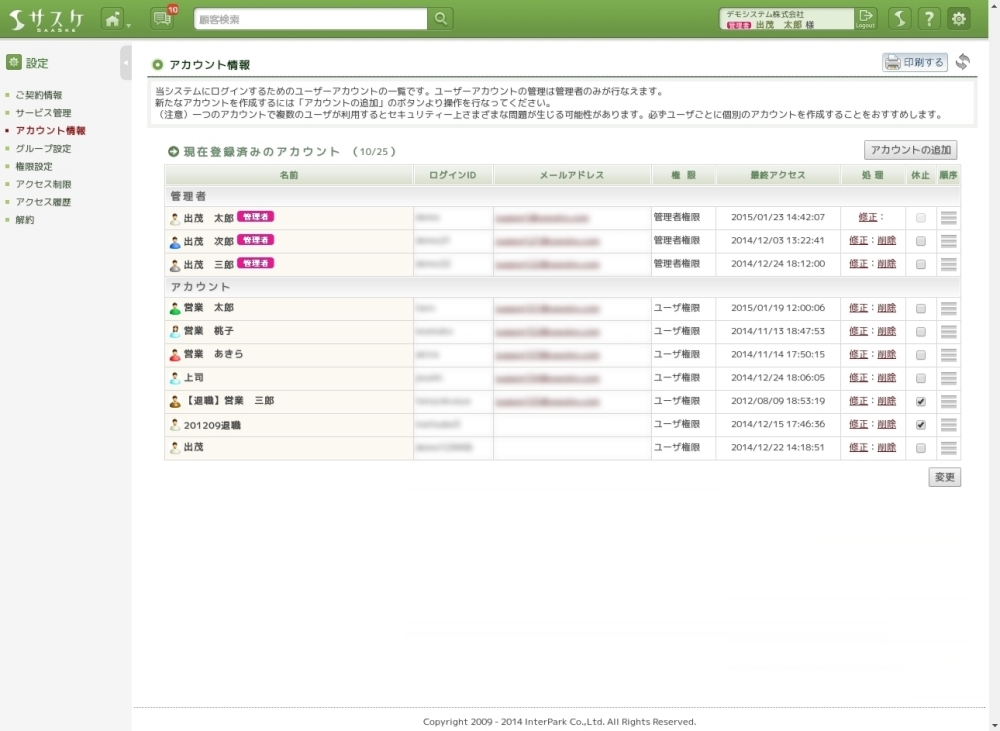Screen dimensions: 1000x731
Task: Select アクセス履歴 from the sidebar
Action: pos(43,202)
